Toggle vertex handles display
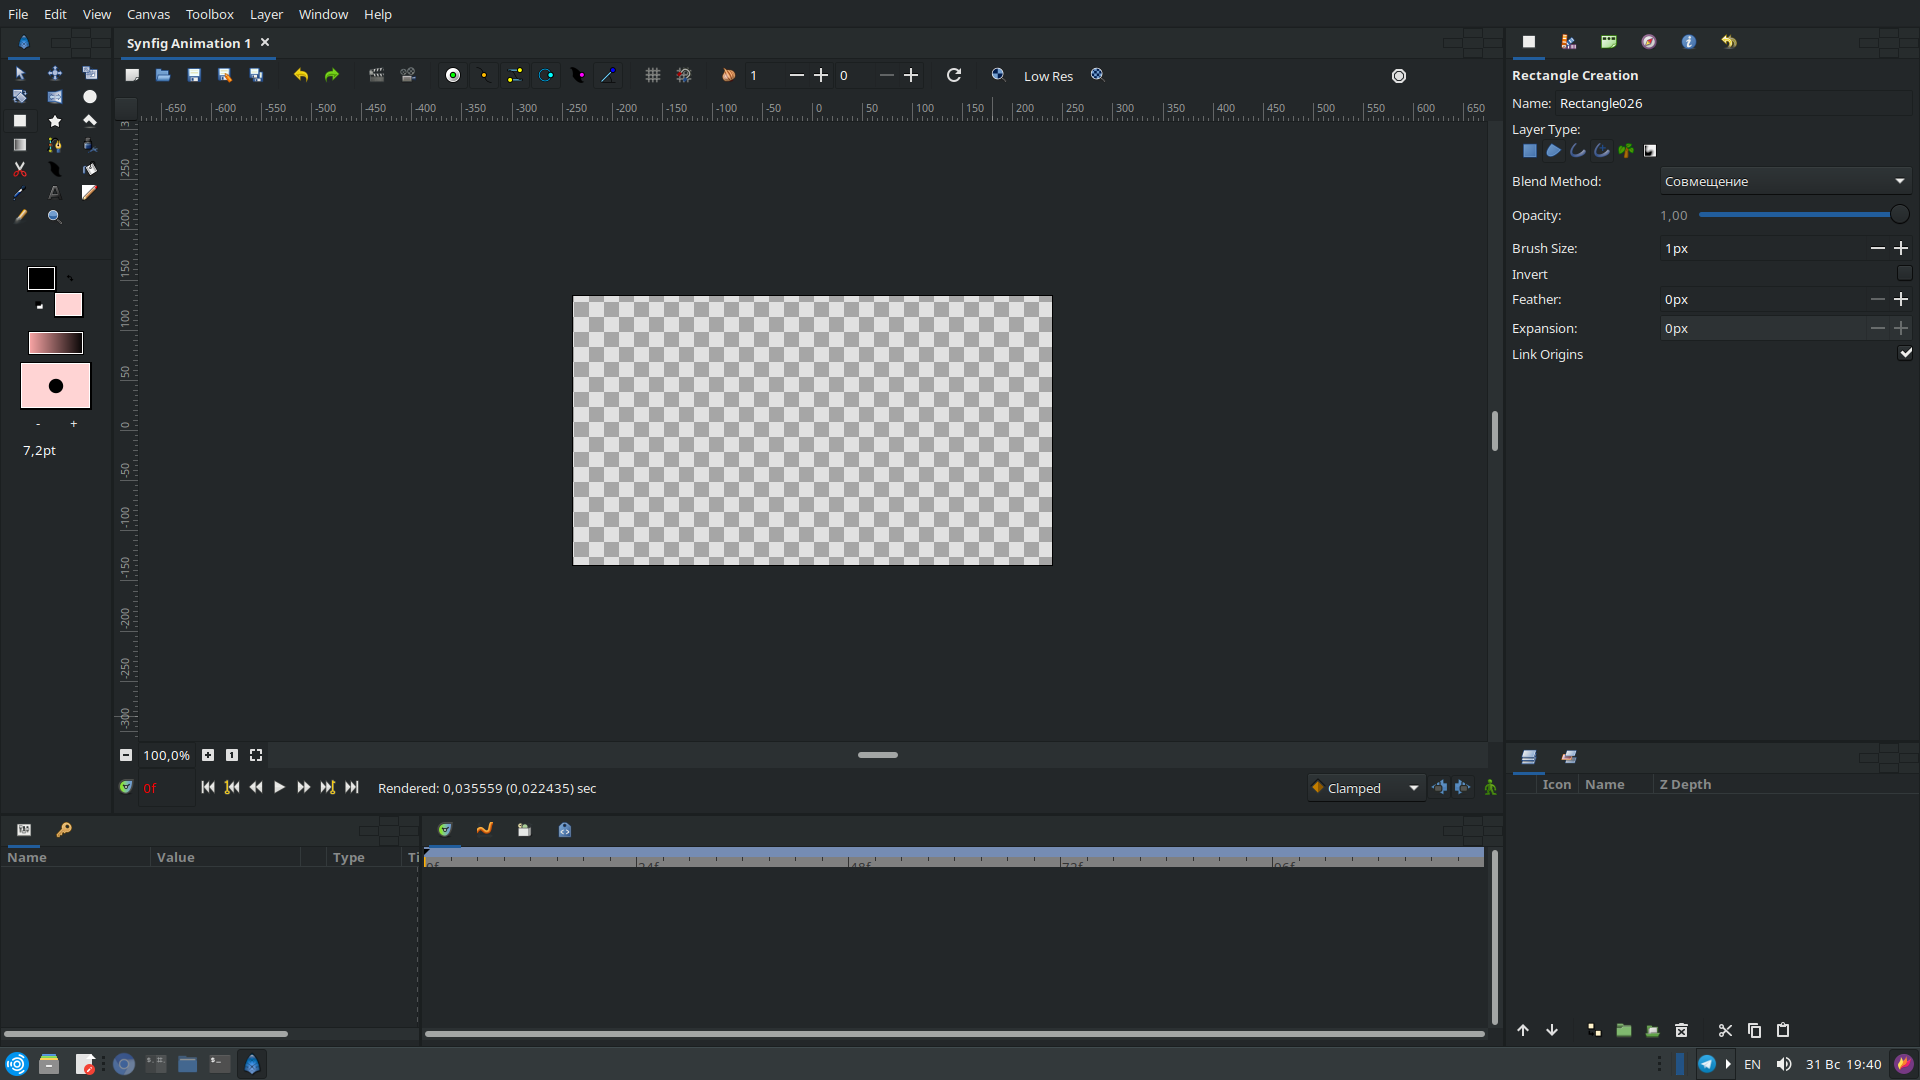Viewport: 1920px width, 1080px height. pos(484,75)
